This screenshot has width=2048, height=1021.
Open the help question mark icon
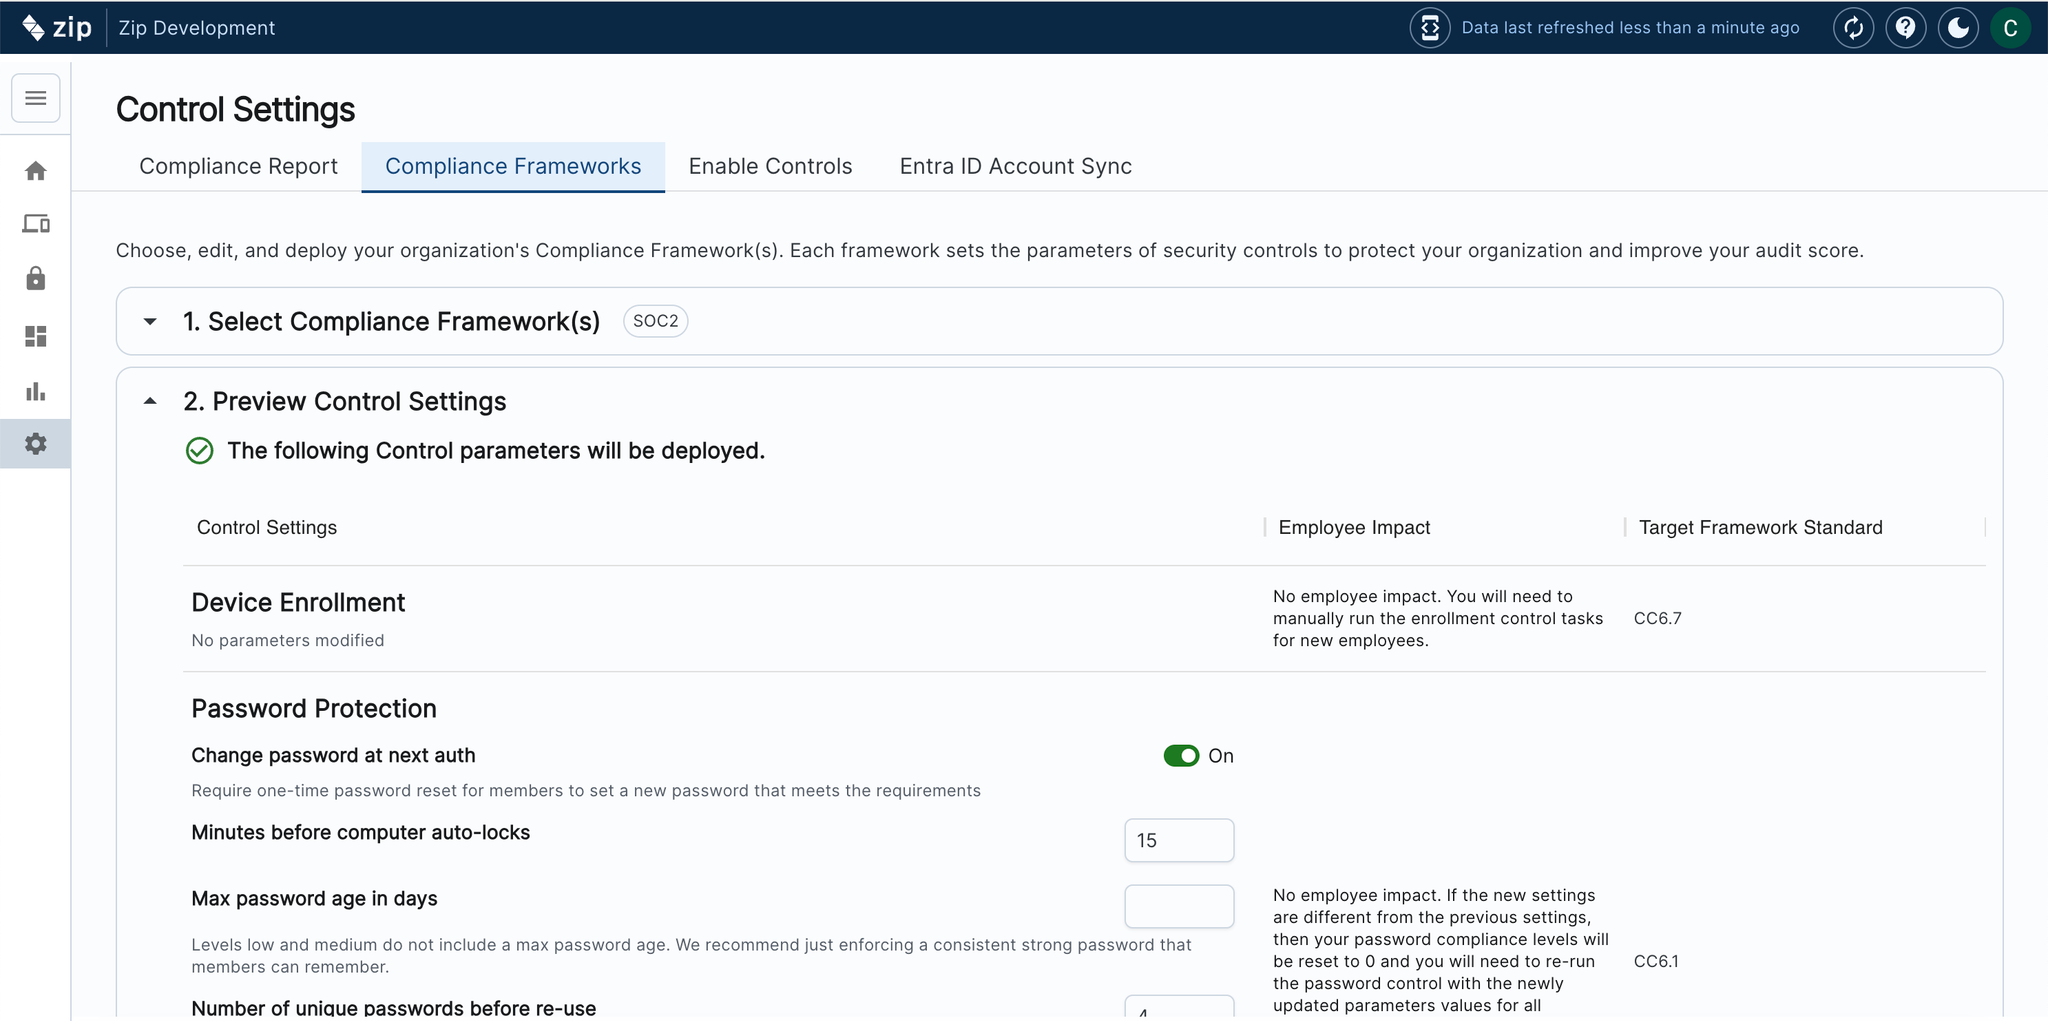click(1906, 28)
